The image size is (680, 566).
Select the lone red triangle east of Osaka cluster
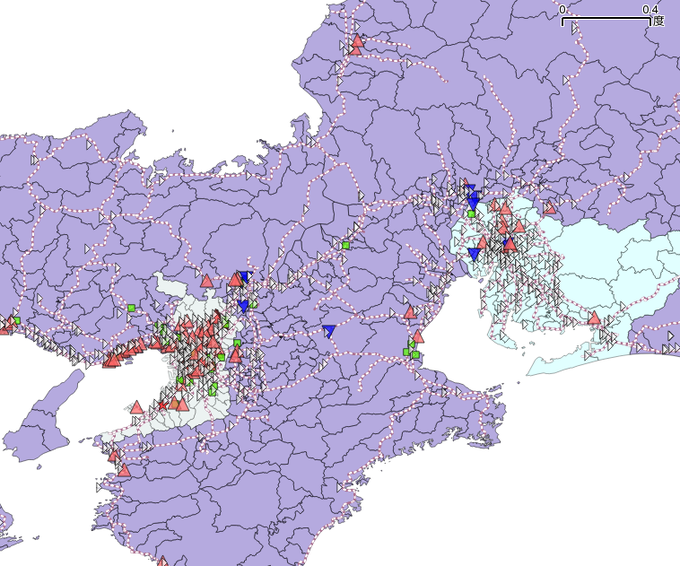235,356
